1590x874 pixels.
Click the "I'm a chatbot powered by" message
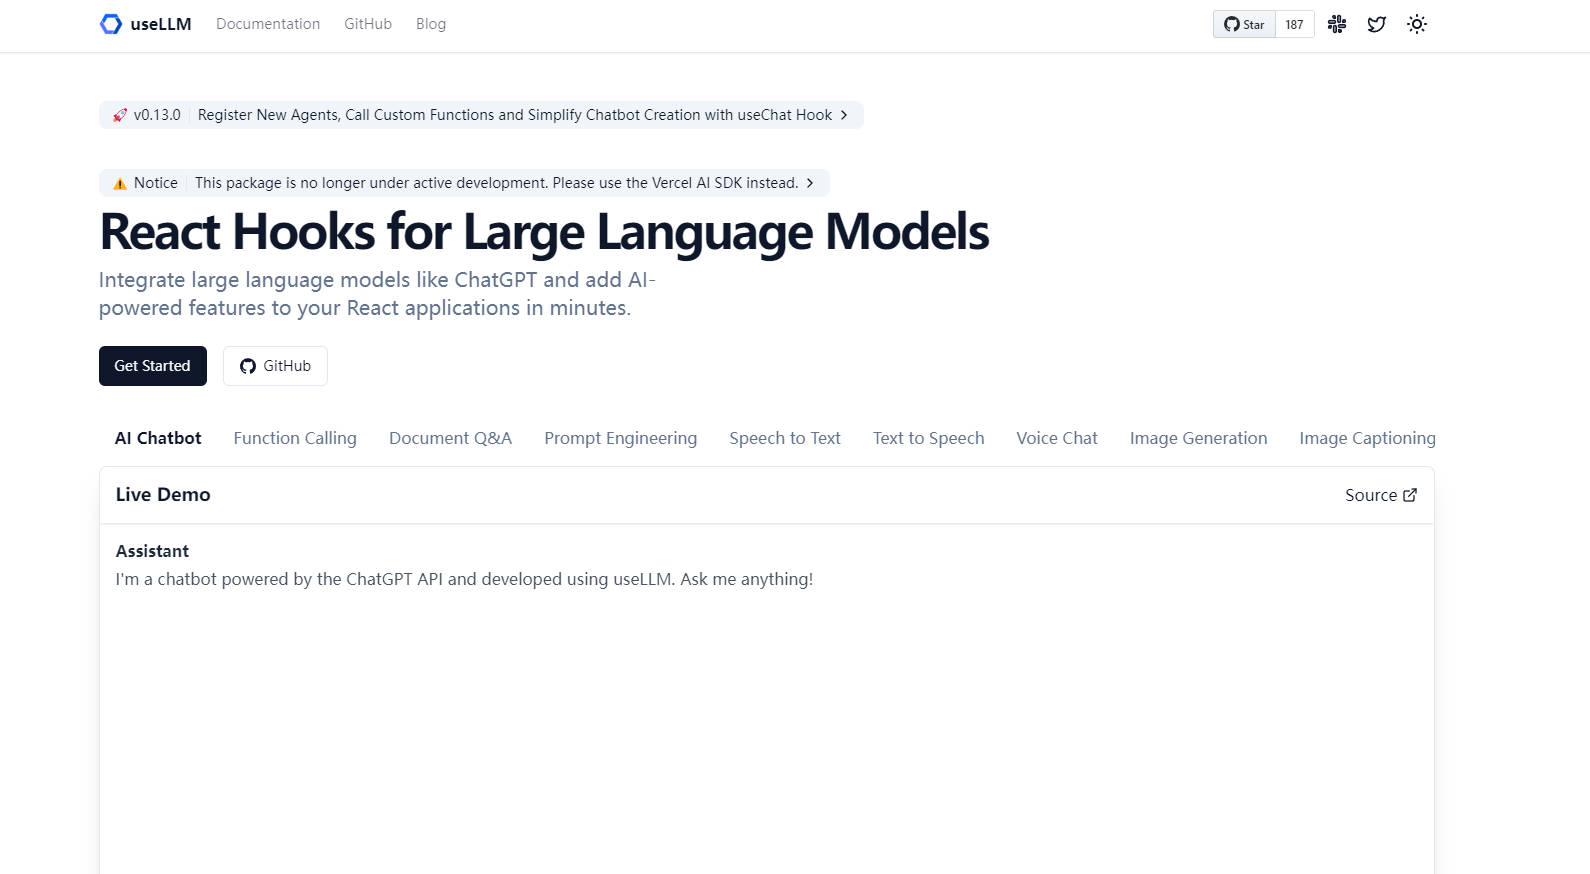pyautogui.click(x=464, y=579)
